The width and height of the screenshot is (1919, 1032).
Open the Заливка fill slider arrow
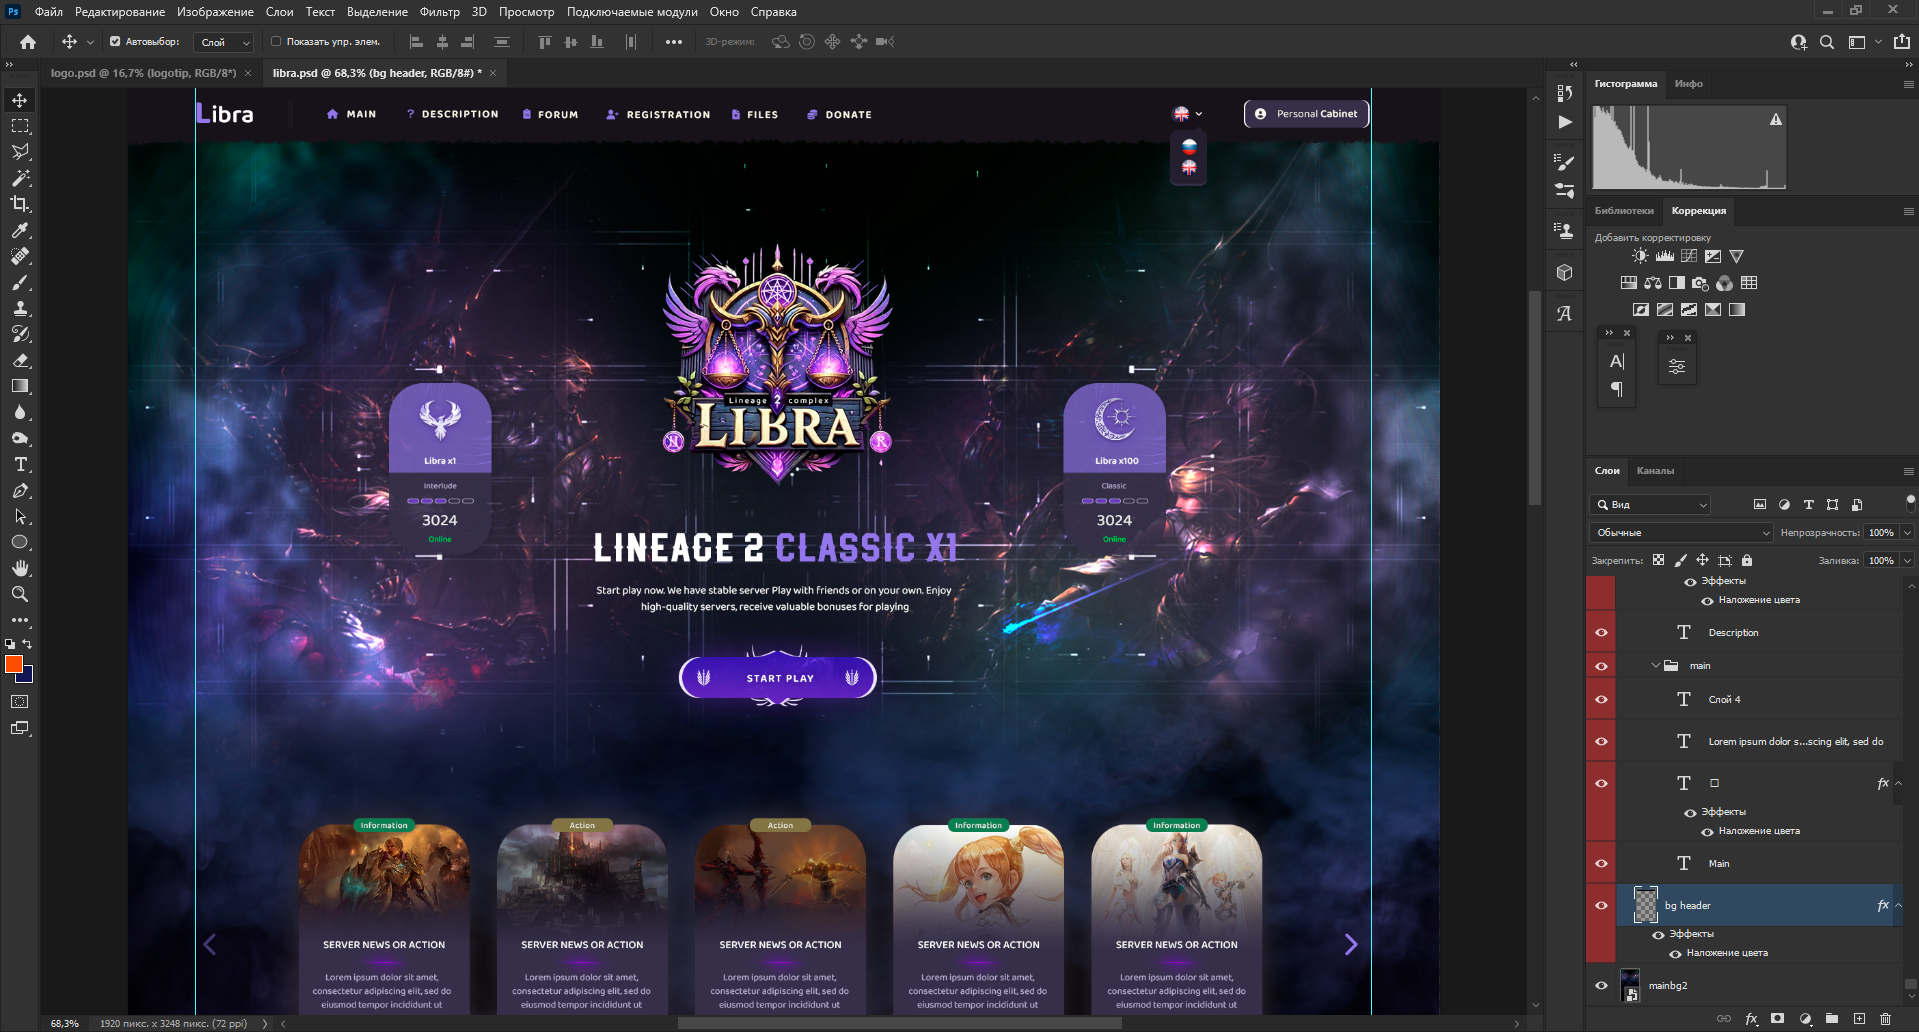pos(1907,561)
